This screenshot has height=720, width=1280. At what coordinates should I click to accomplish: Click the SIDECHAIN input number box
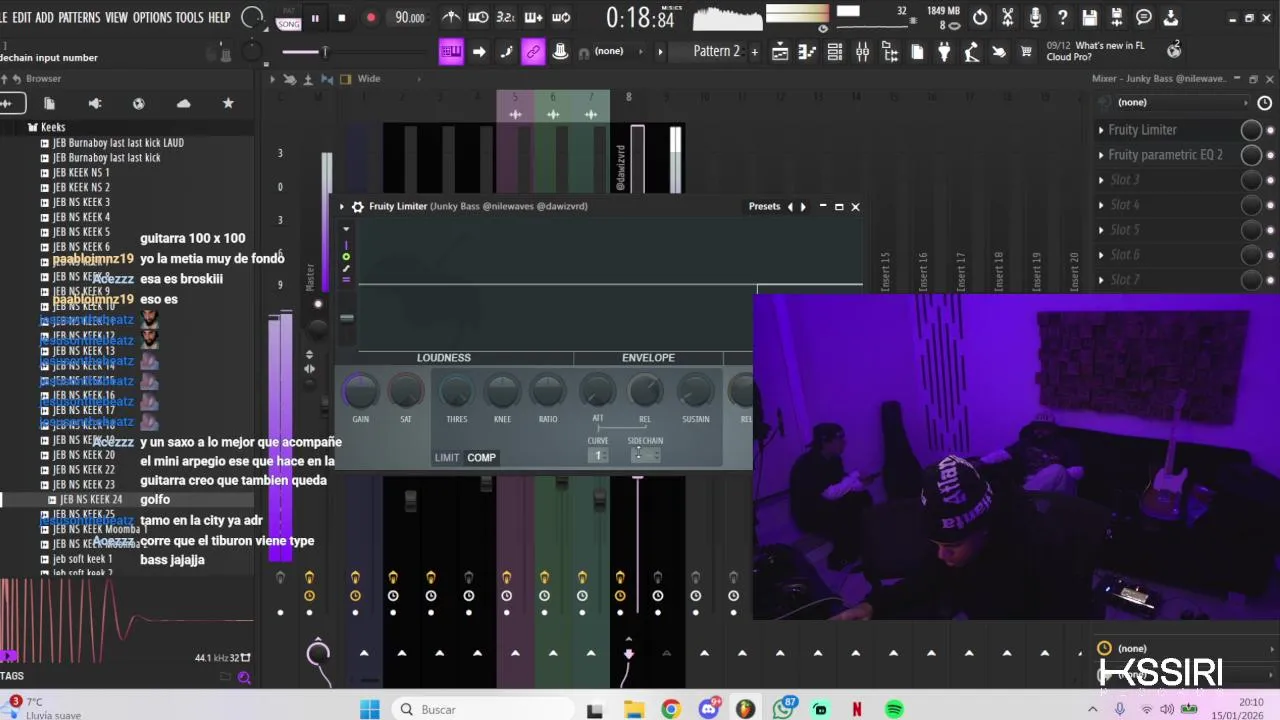click(x=645, y=456)
